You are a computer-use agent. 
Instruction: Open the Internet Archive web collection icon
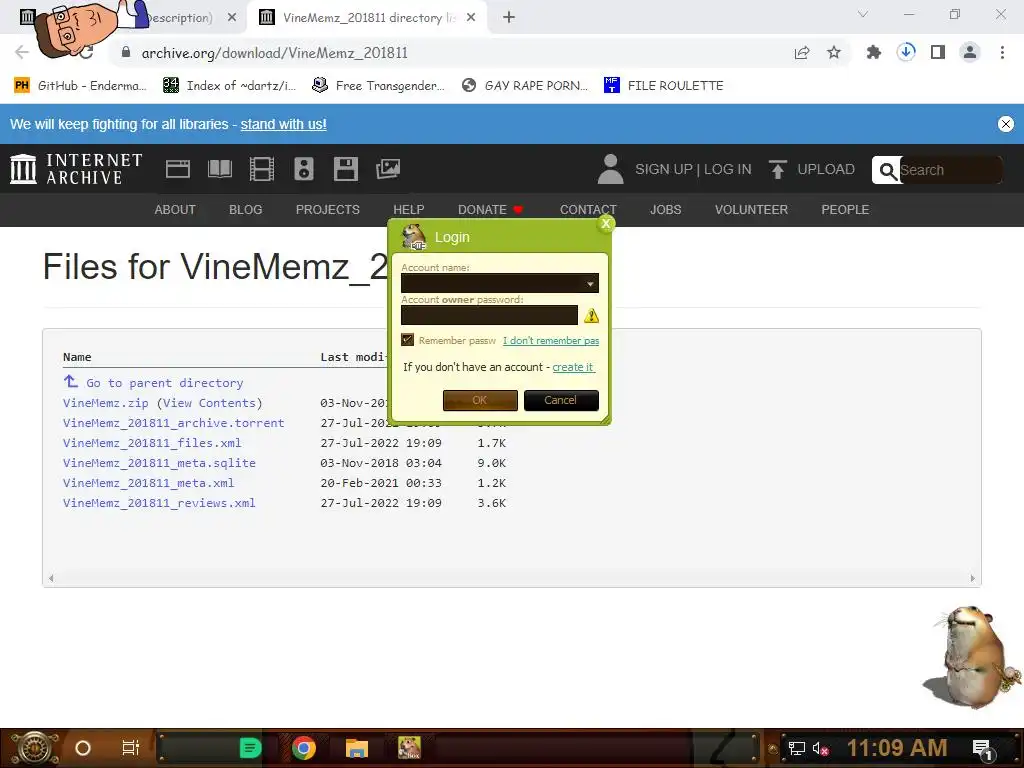point(178,169)
